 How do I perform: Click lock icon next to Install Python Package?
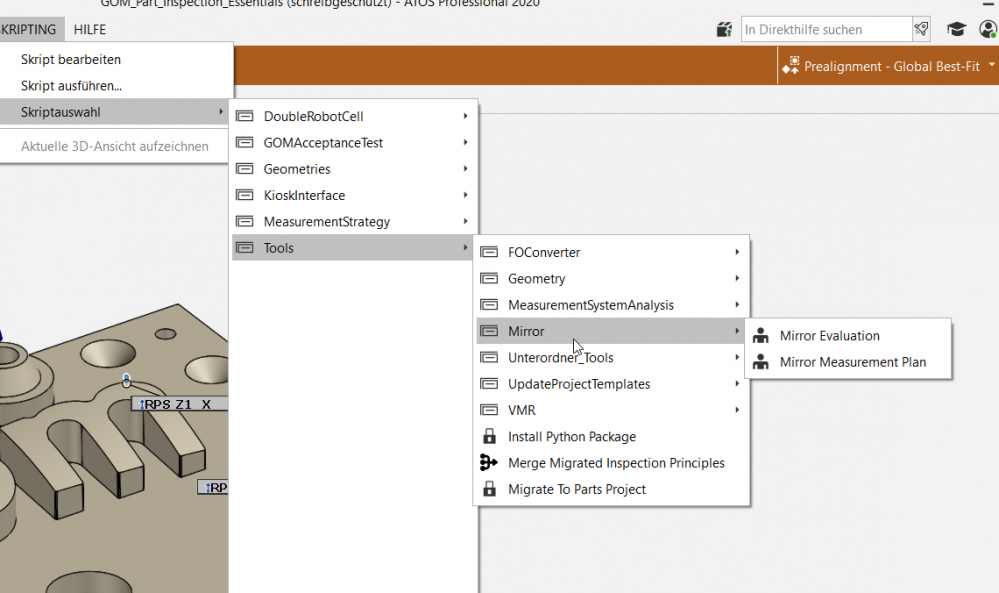tap(489, 437)
